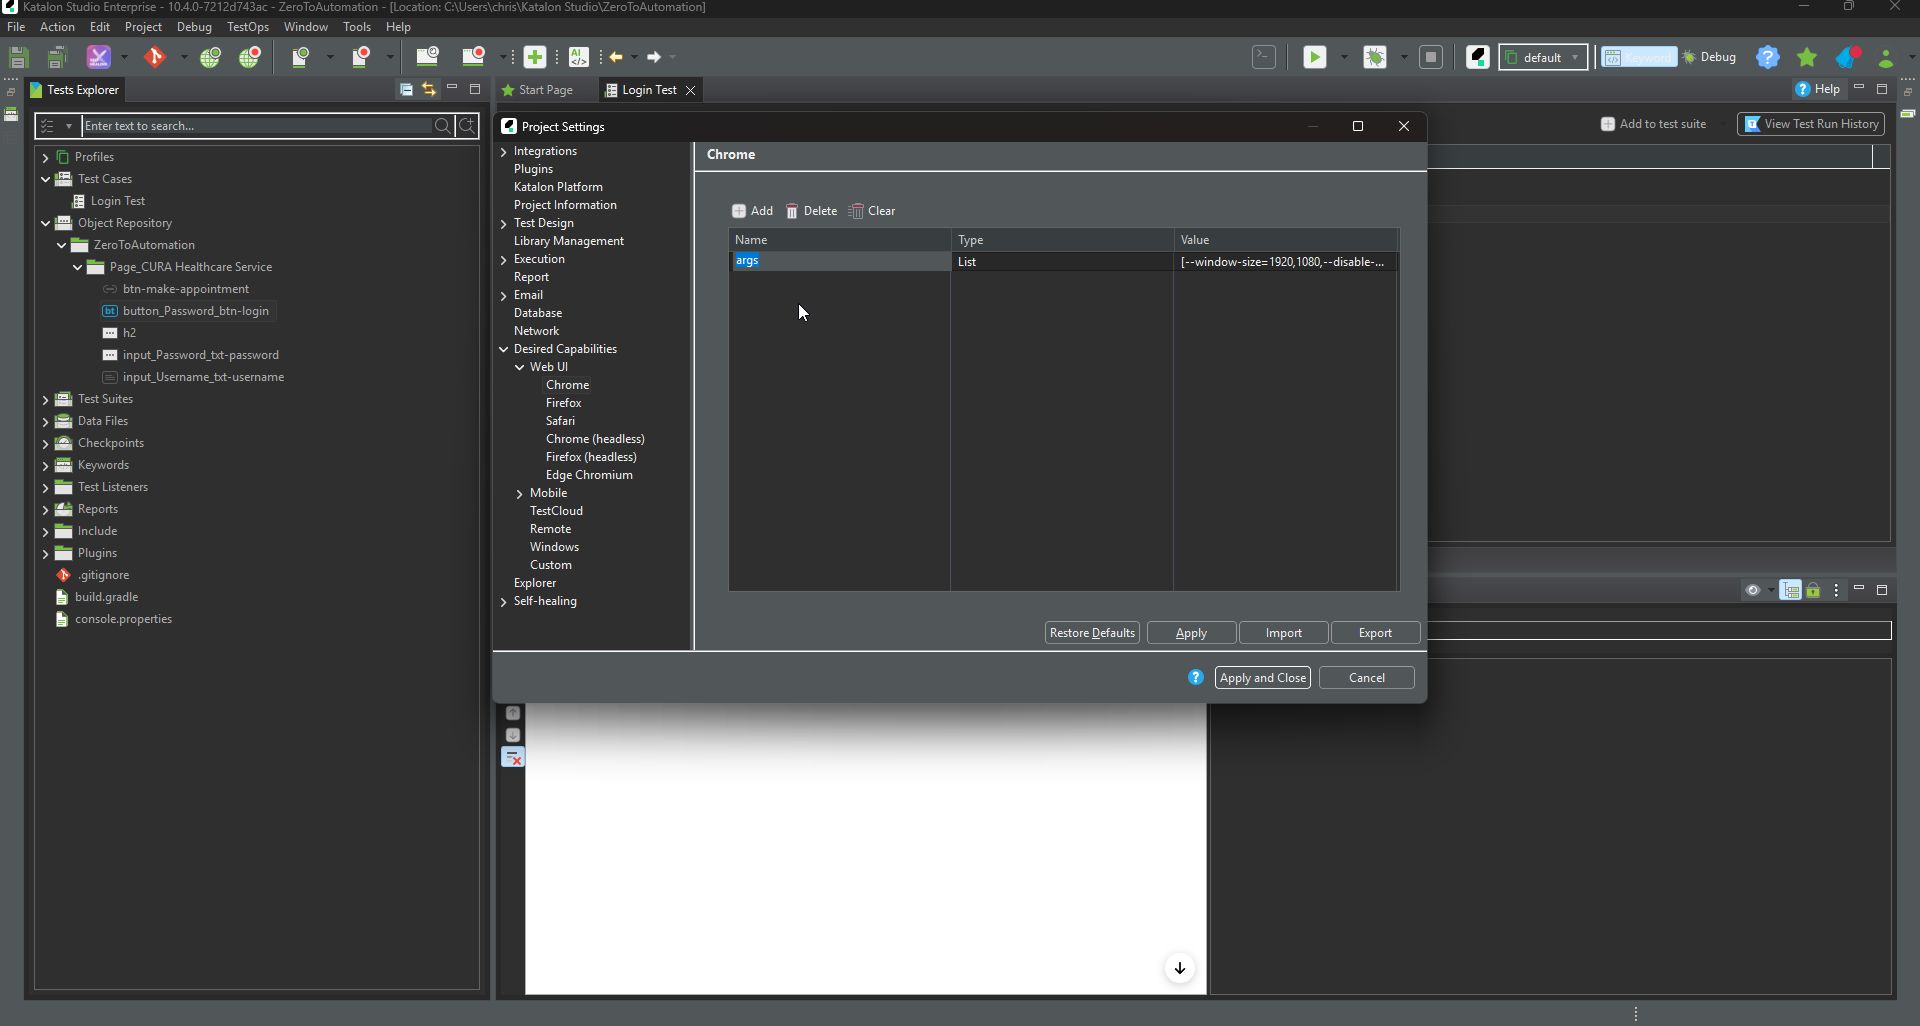Click the white Forward arrow in the toolbar
Screen dimensions: 1920x1026
tap(654, 57)
